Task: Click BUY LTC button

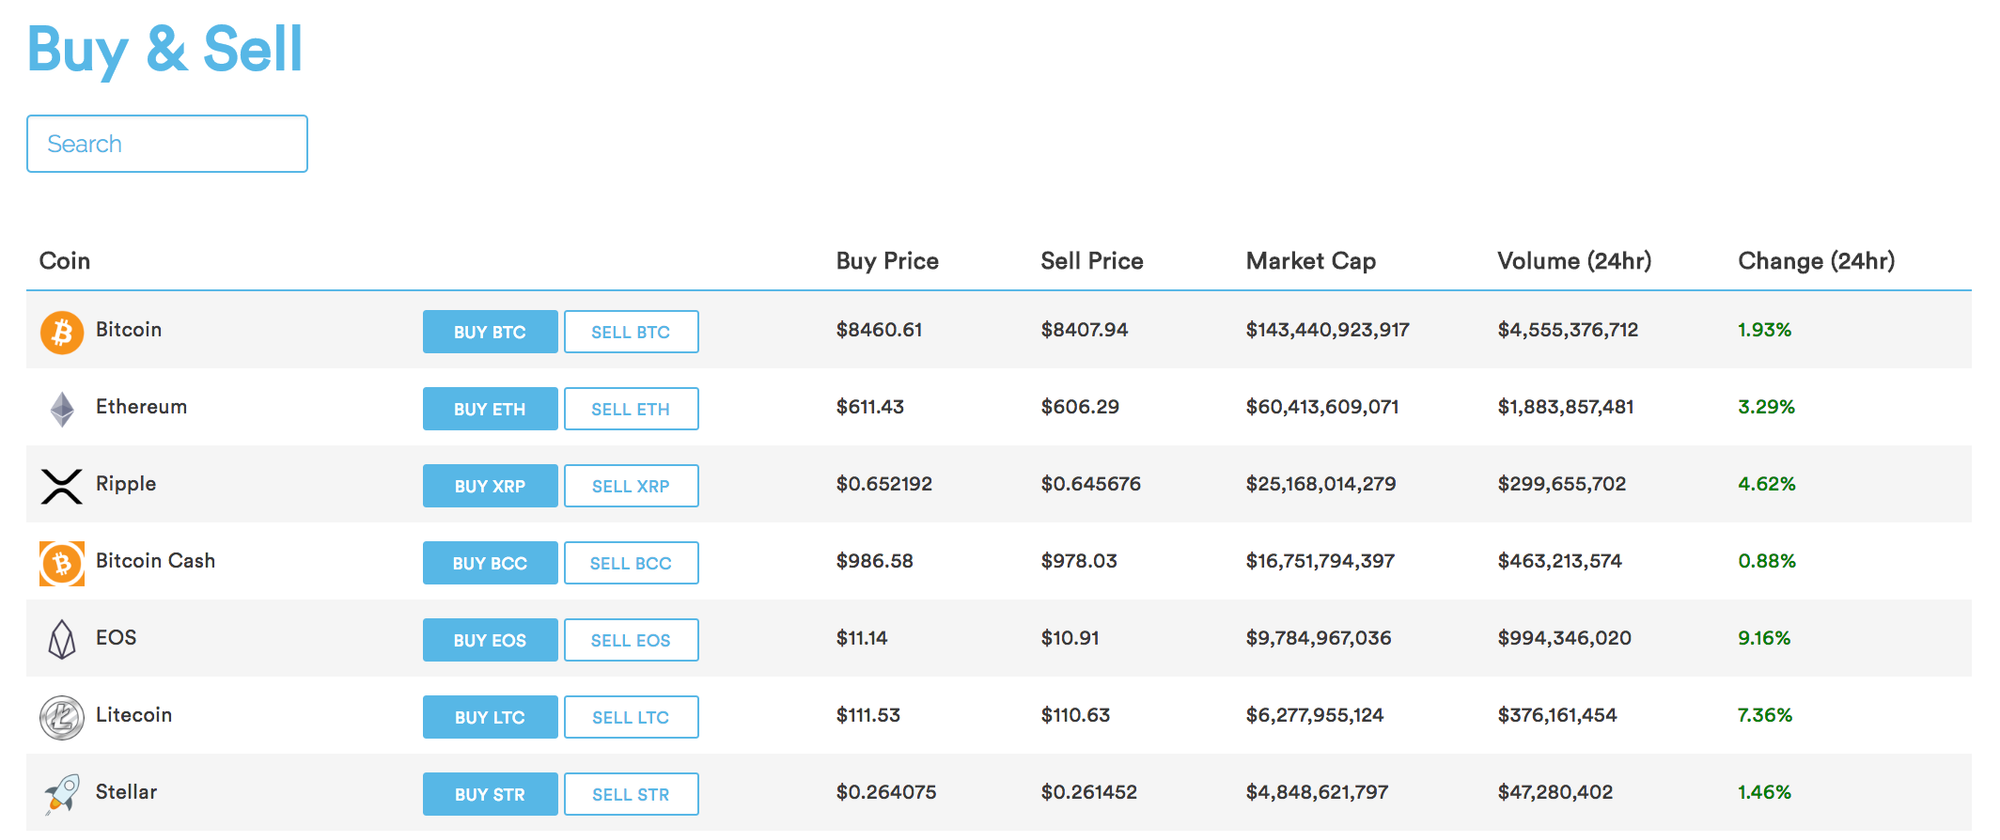Action: 490,717
